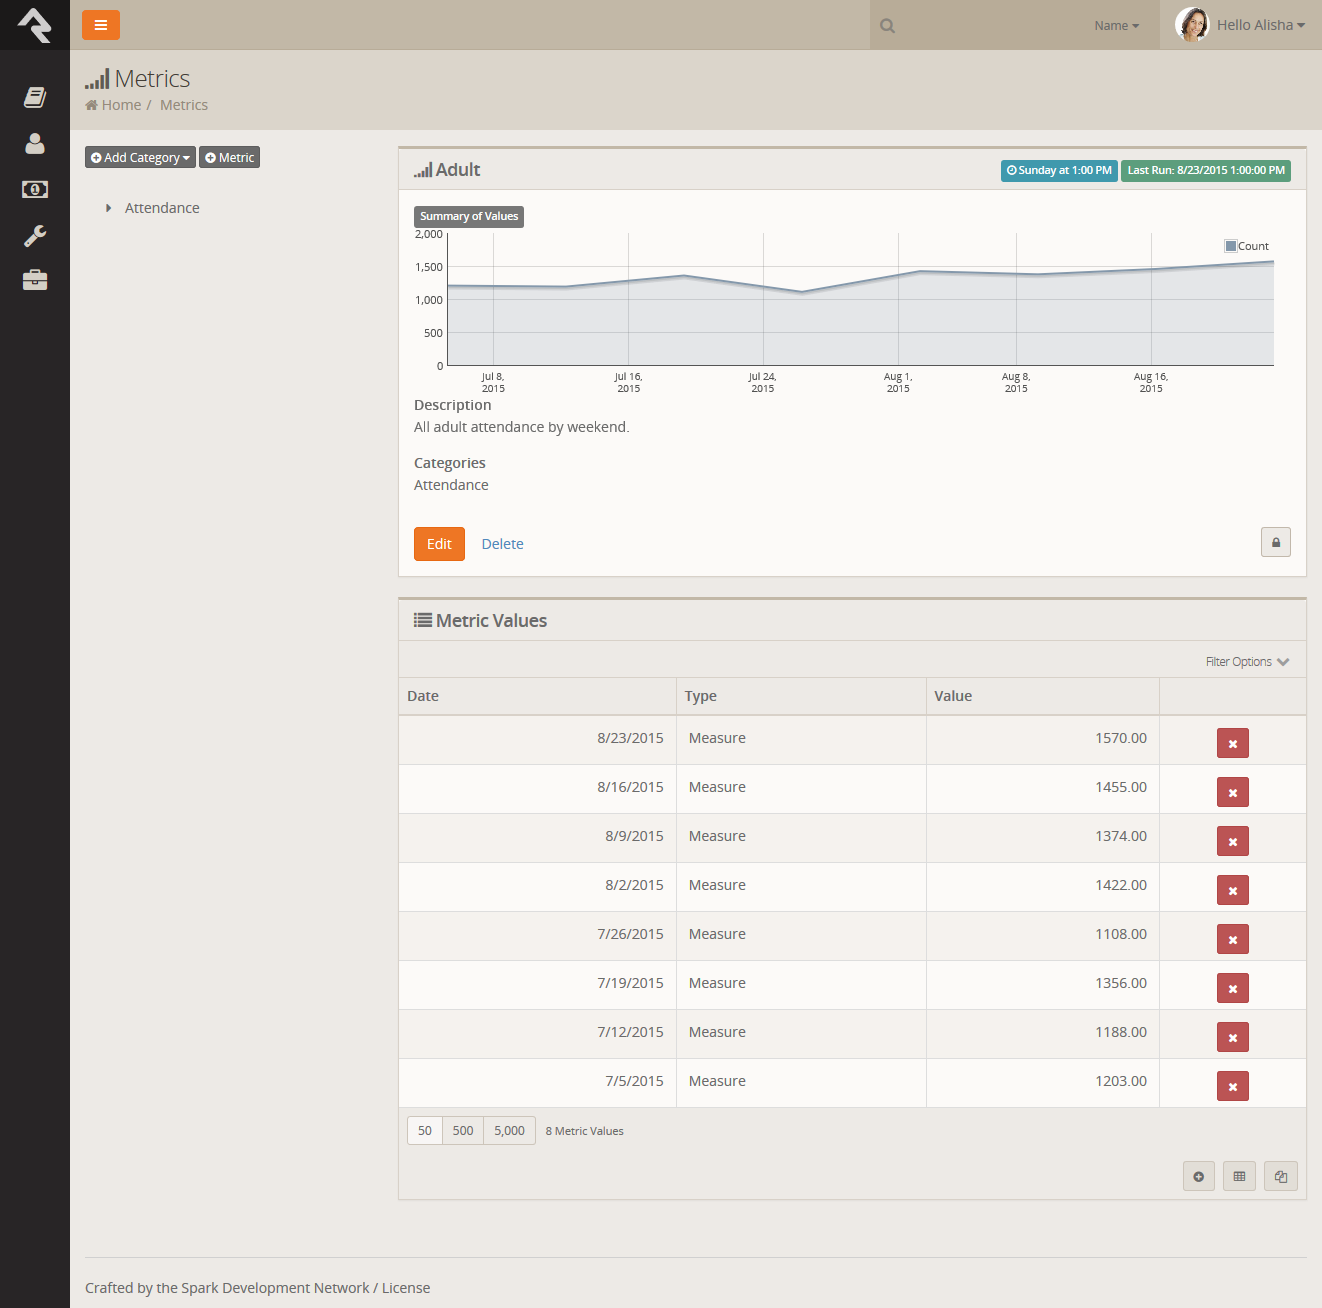Image resolution: width=1322 pixels, height=1308 pixels.
Task: Click the search magnifier icon
Action: click(x=887, y=26)
